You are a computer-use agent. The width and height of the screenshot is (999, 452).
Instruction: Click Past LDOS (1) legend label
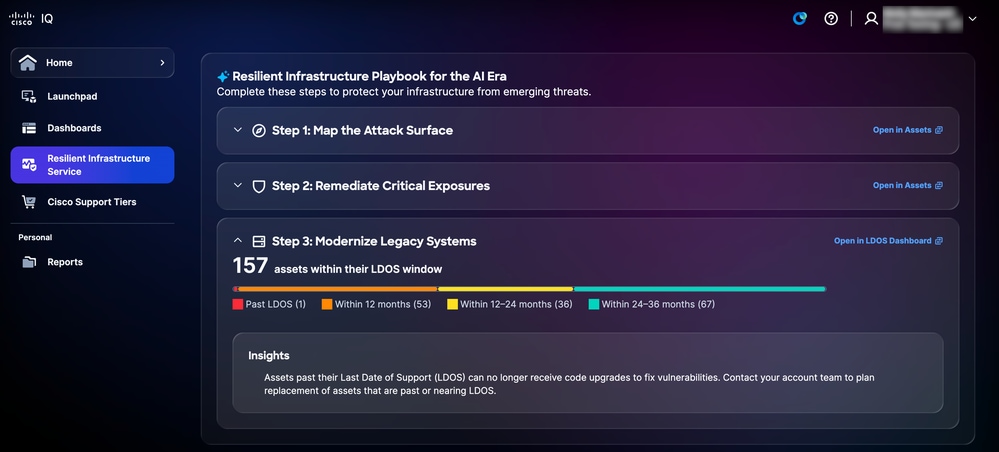click(276, 305)
